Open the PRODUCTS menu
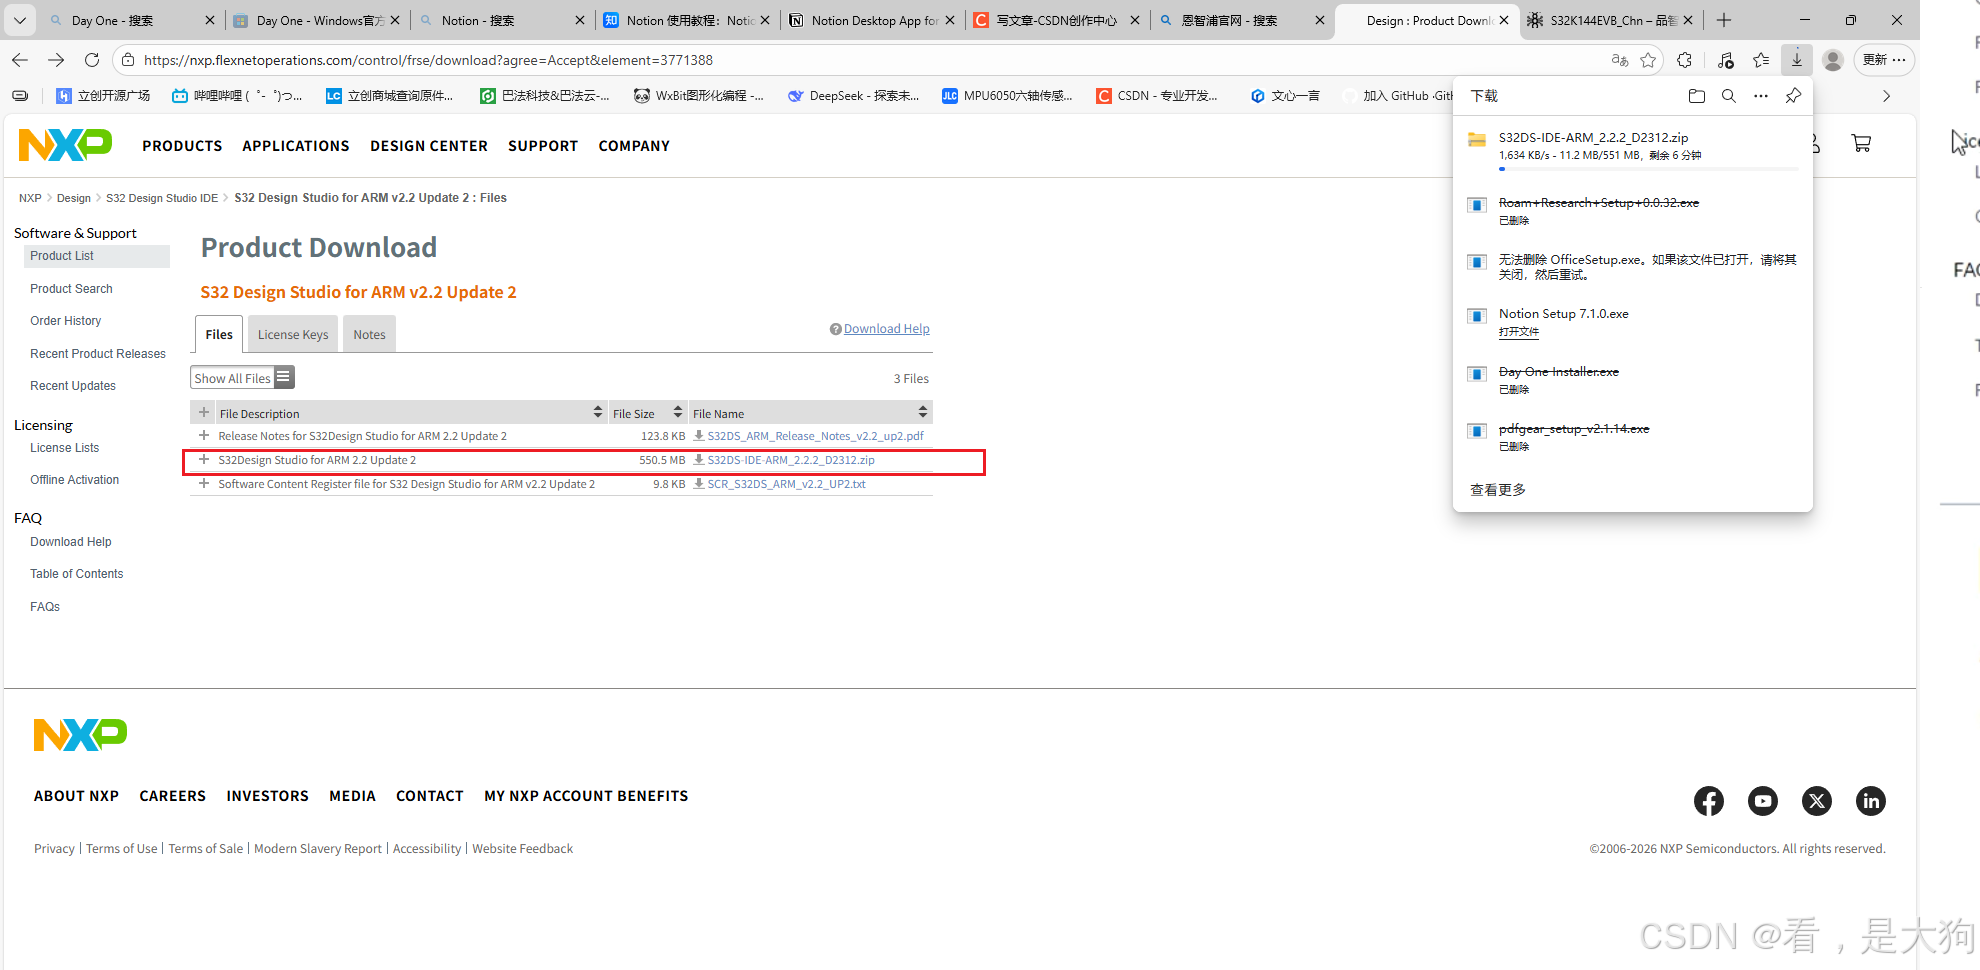The width and height of the screenshot is (1980, 970). coord(182,146)
